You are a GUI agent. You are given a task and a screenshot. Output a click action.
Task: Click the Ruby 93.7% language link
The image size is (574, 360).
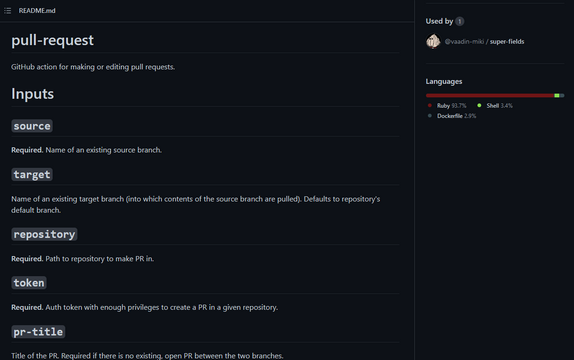tap(451, 105)
